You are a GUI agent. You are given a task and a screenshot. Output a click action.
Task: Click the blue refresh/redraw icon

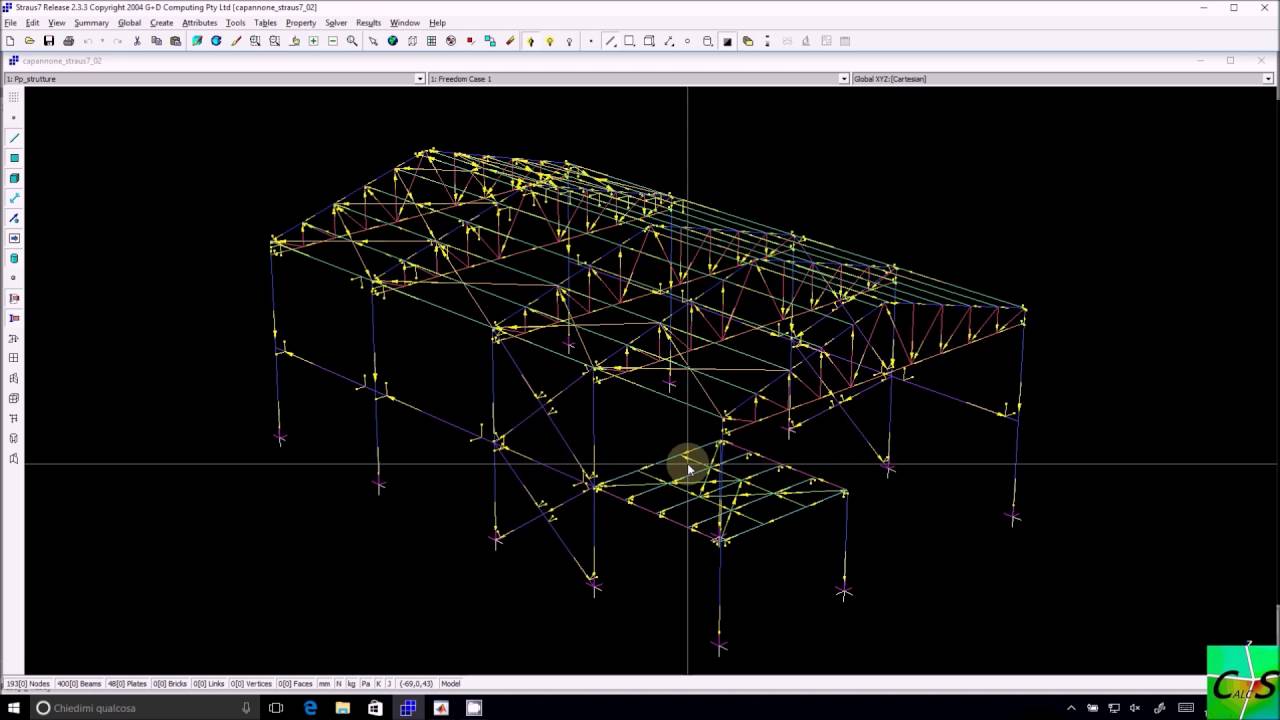pyautogui.click(x=216, y=41)
